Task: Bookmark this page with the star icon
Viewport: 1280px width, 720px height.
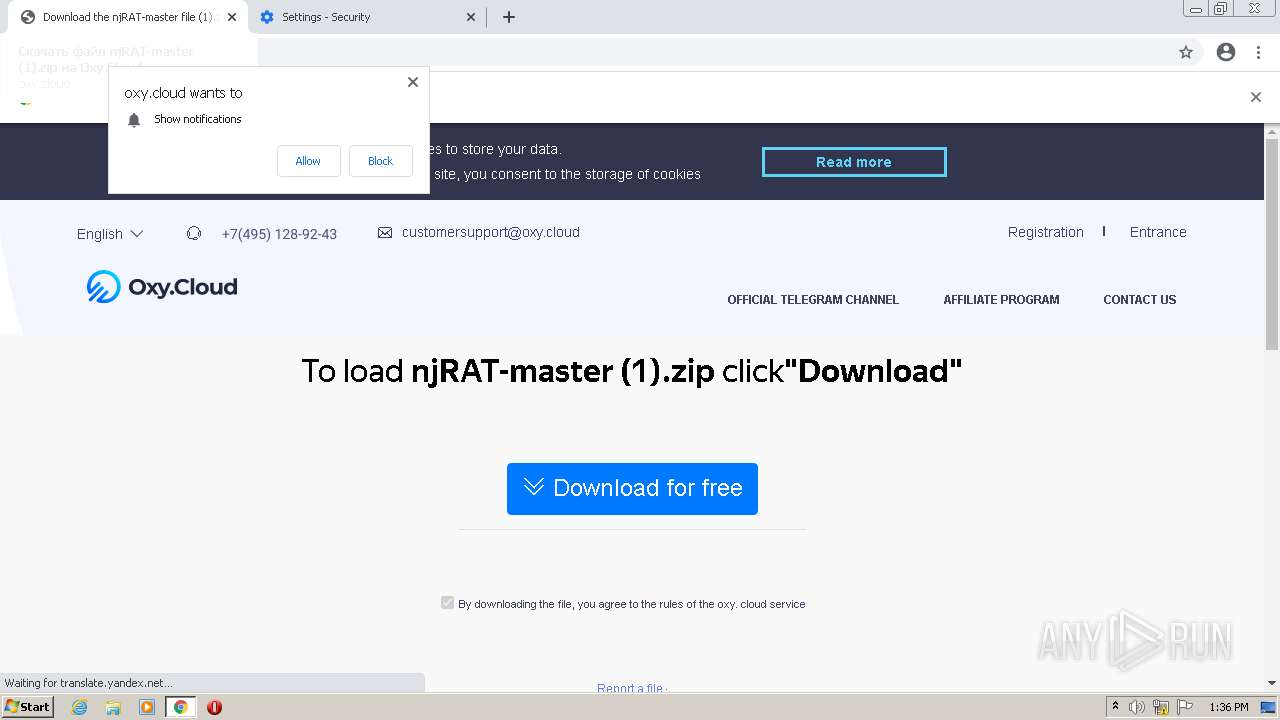Action: pos(1186,52)
